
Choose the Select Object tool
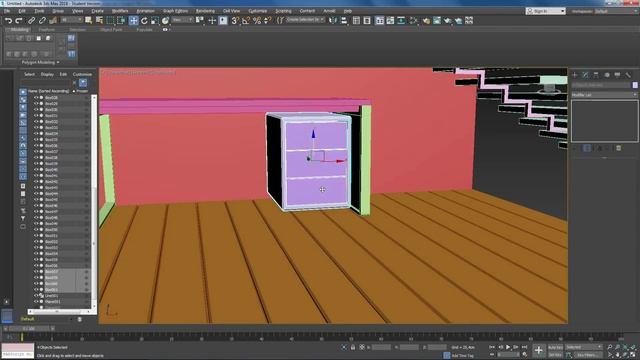88,20
